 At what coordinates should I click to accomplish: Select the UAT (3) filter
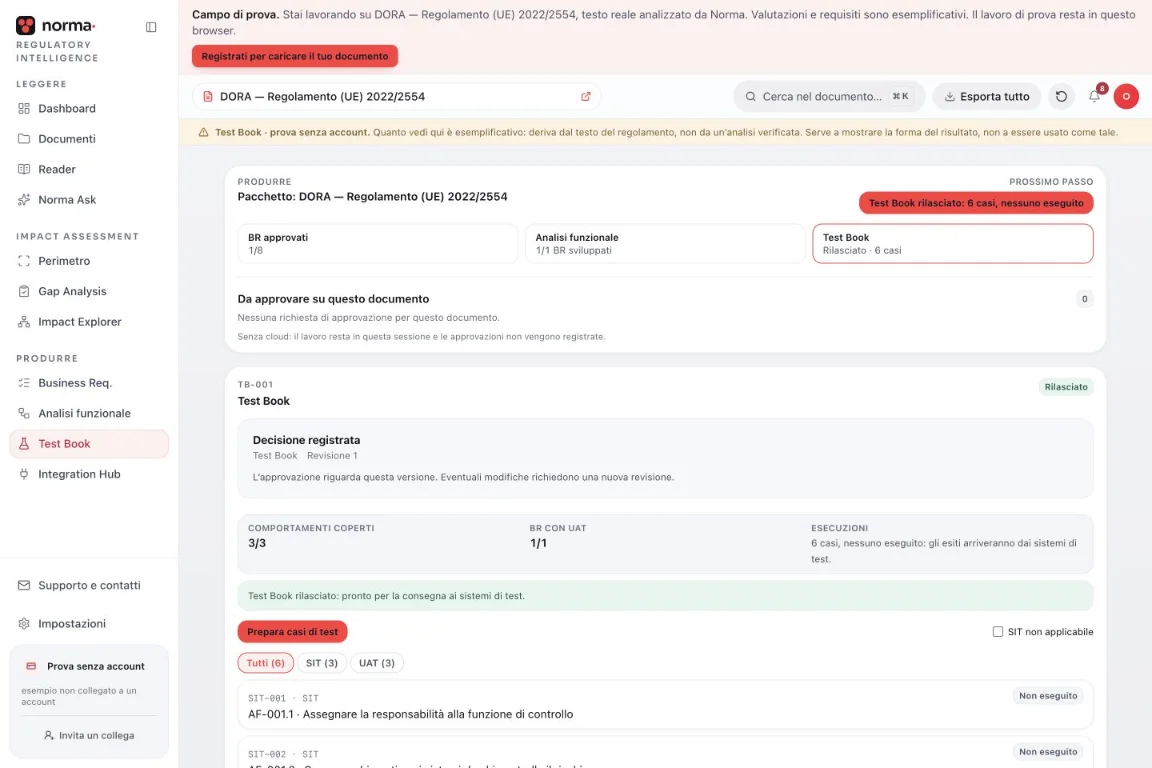point(376,663)
